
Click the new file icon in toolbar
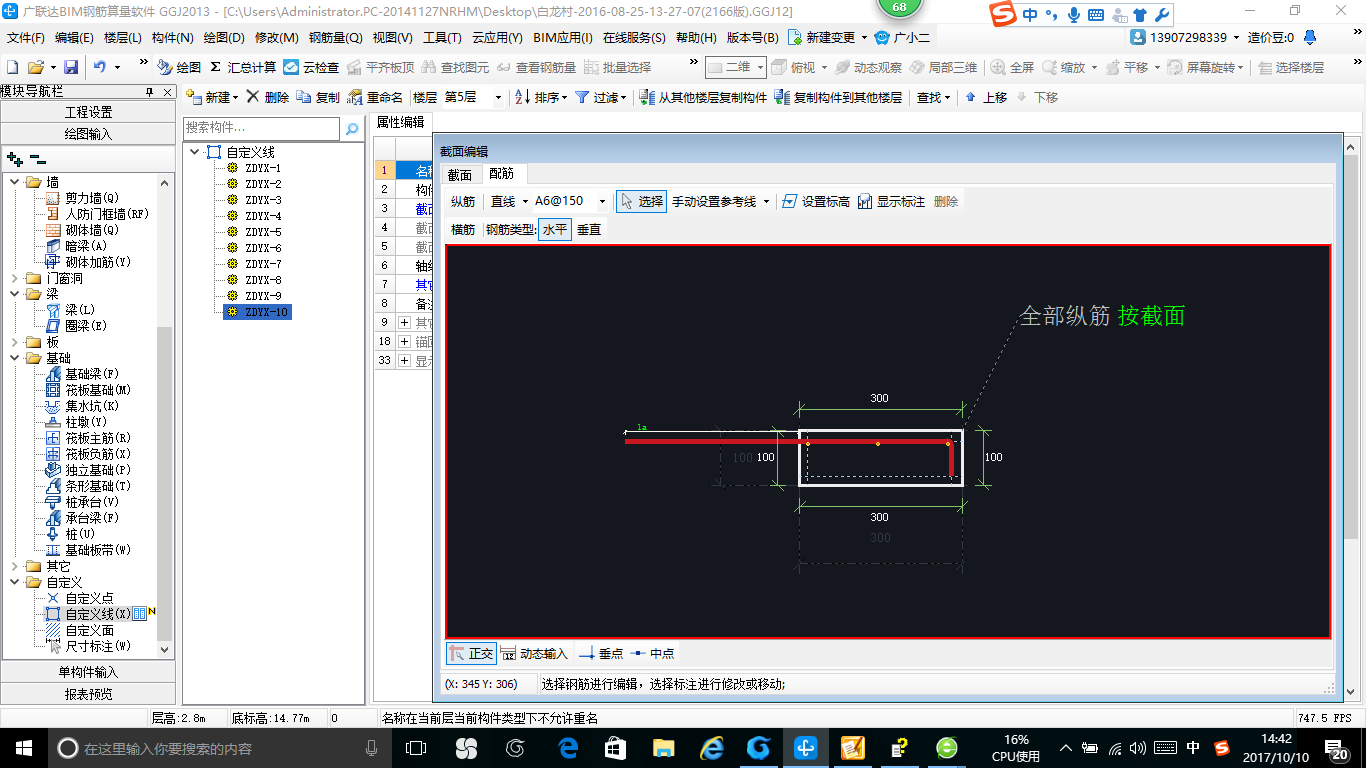point(13,67)
